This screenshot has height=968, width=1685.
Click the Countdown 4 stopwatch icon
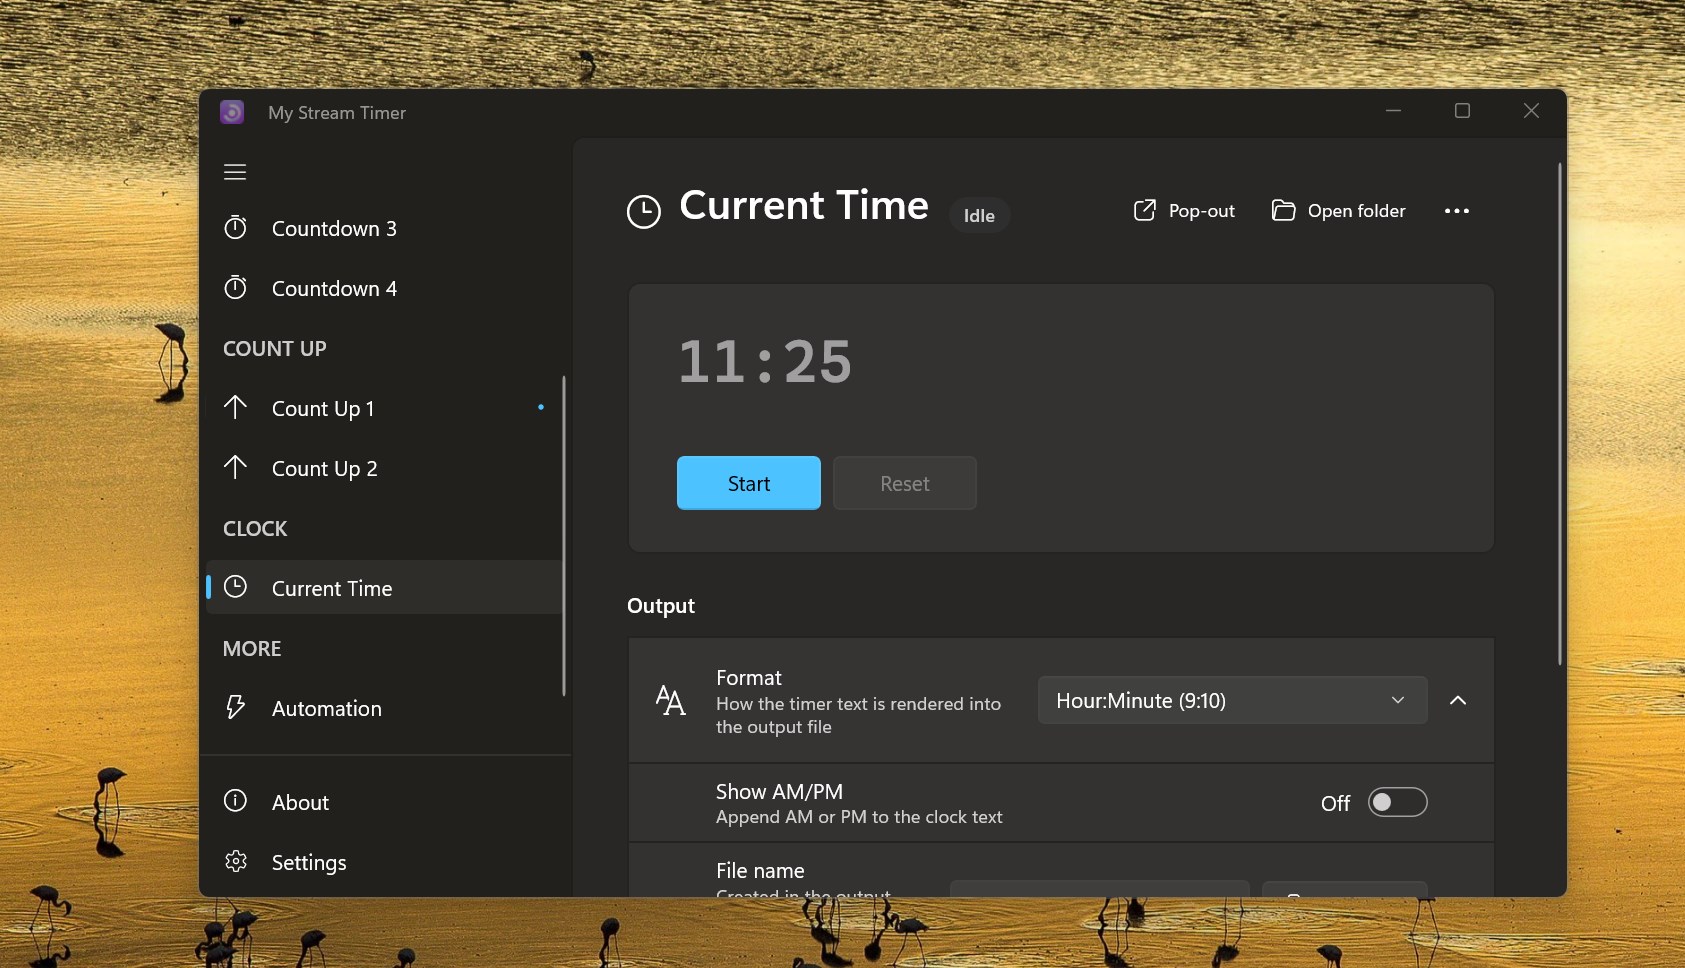pyautogui.click(x=235, y=288)
